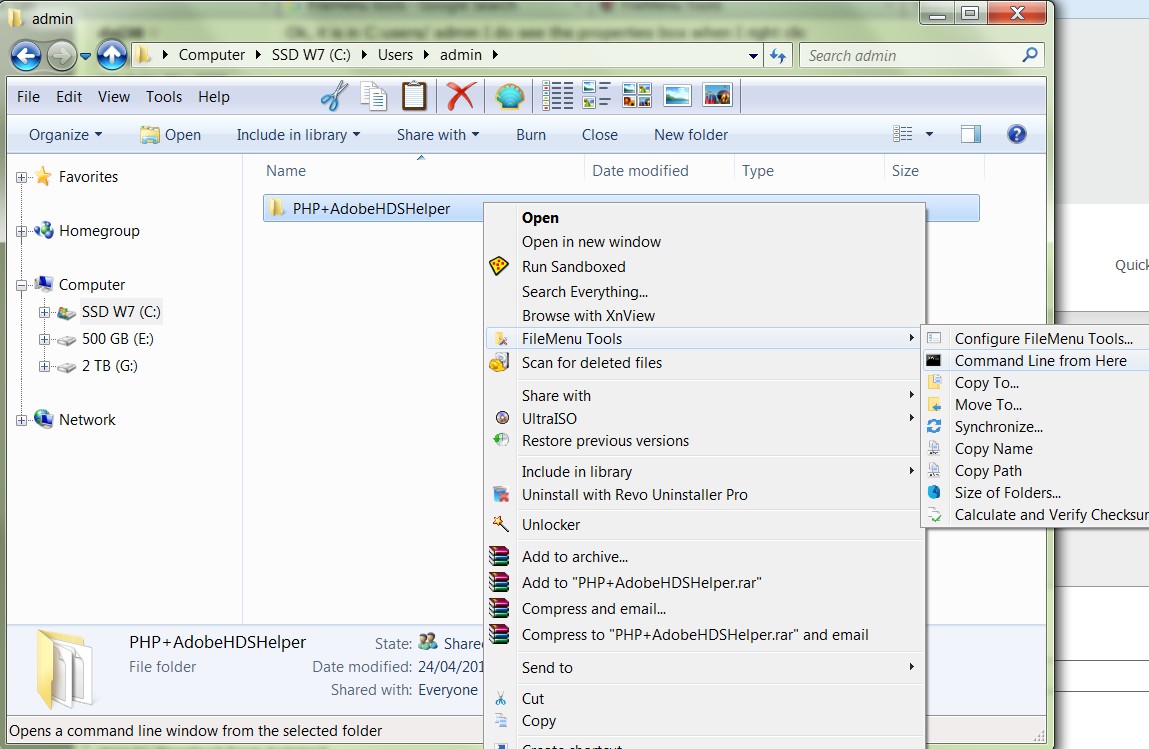Click the search magnifier icon
This screenshot has width=1149, height=749.
click(x=1030, y=55)
